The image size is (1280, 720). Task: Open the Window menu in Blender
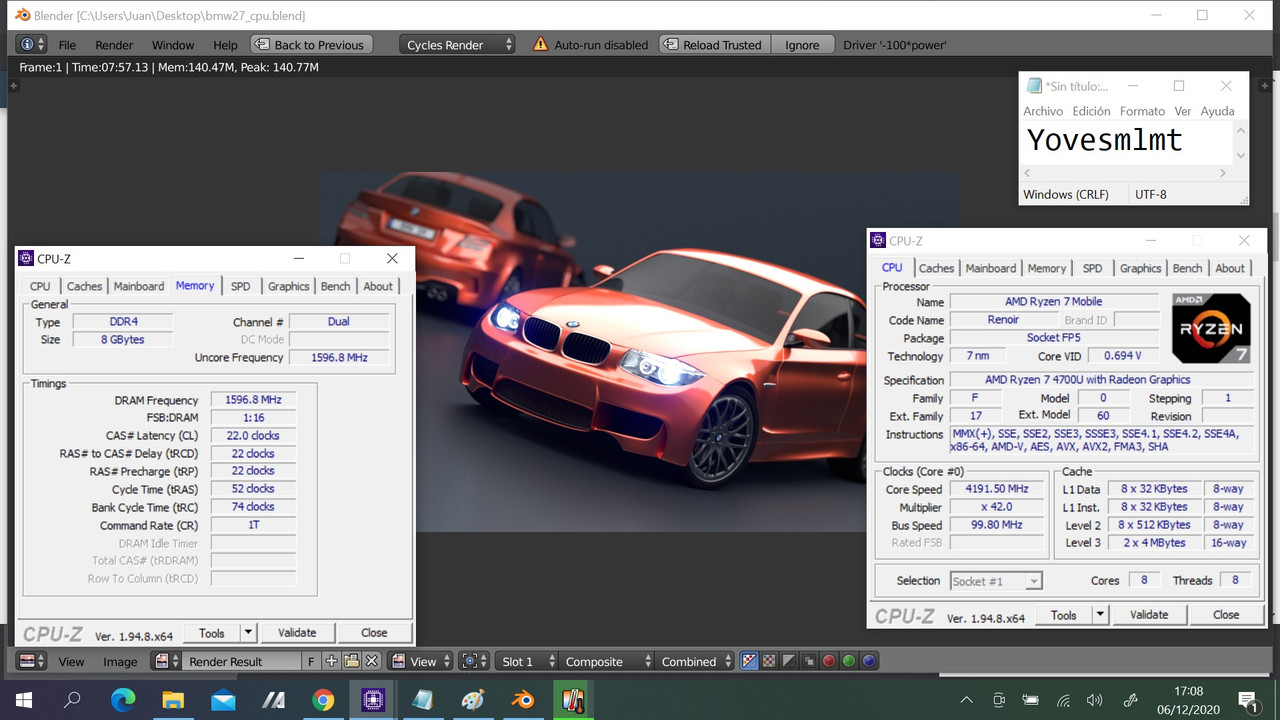tap(173, 45)
